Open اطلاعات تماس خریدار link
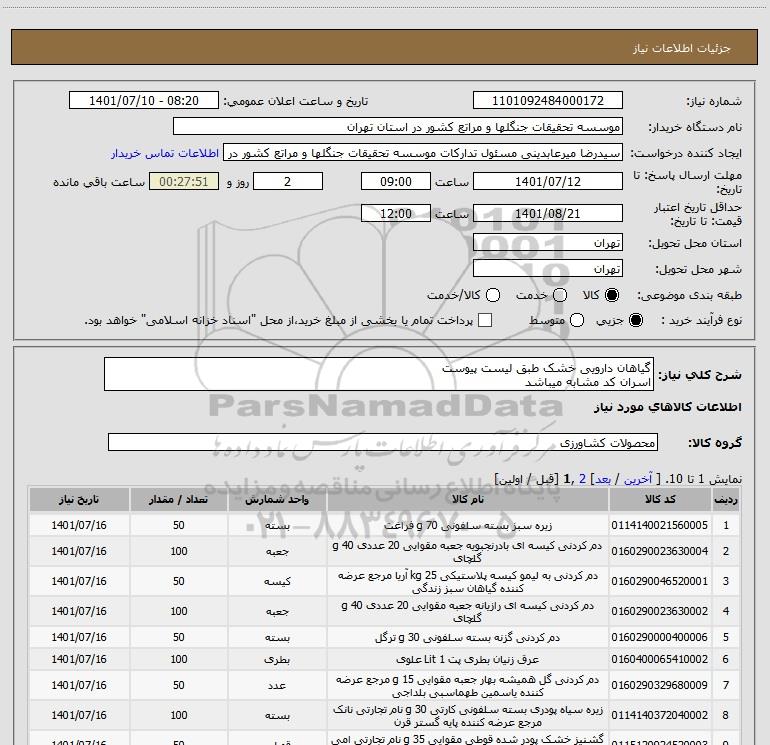770x745 pixels. [x=165, y=153]
